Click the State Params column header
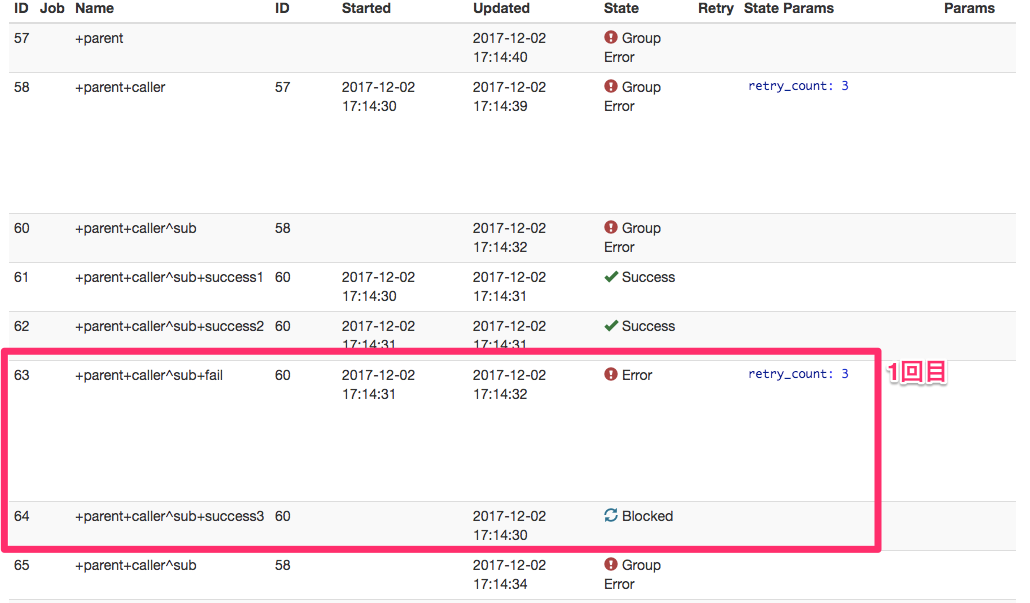This screenshot has height=603, width=1030. [788, 8]
